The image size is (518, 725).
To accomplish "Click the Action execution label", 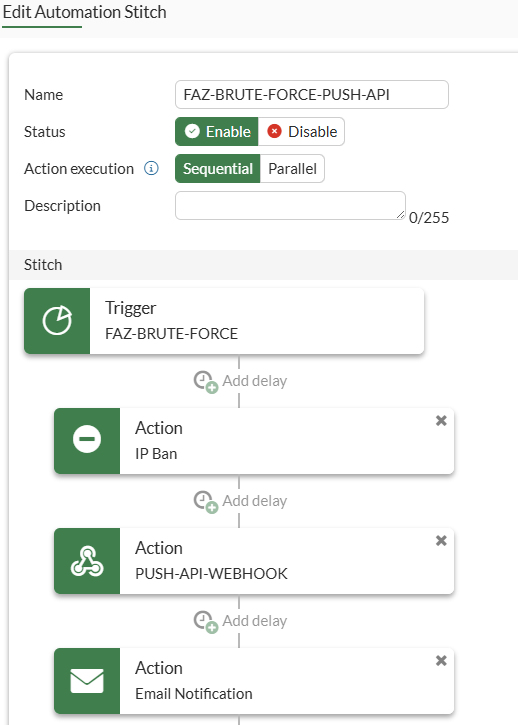I will pos(79,169).
